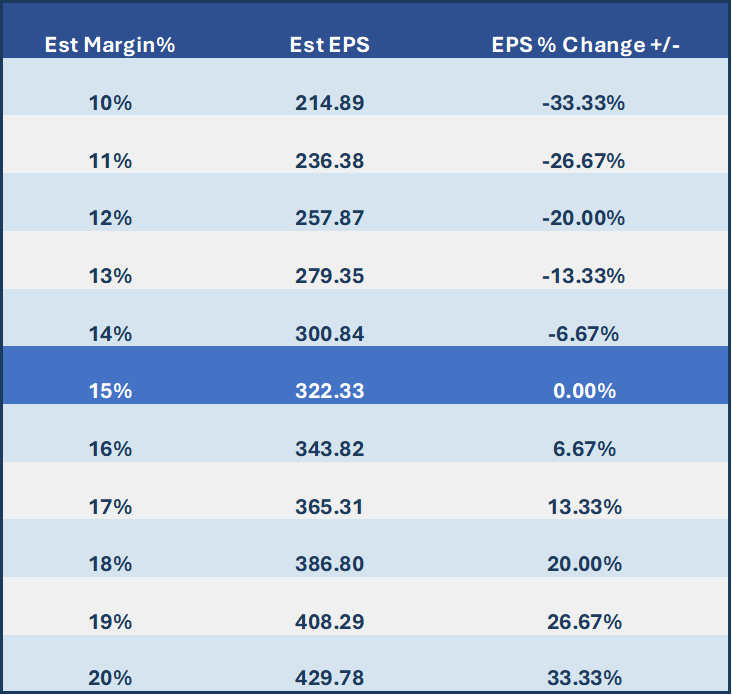
Task: Select the 17% margin cell
Action: (109, 507)
